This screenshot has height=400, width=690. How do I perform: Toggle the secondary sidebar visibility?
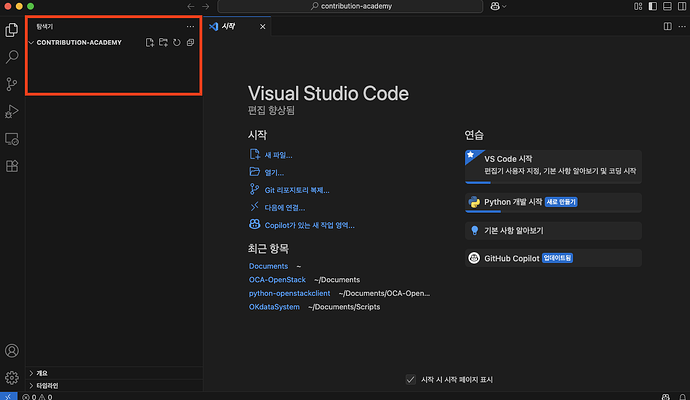[x=682, y=6]
